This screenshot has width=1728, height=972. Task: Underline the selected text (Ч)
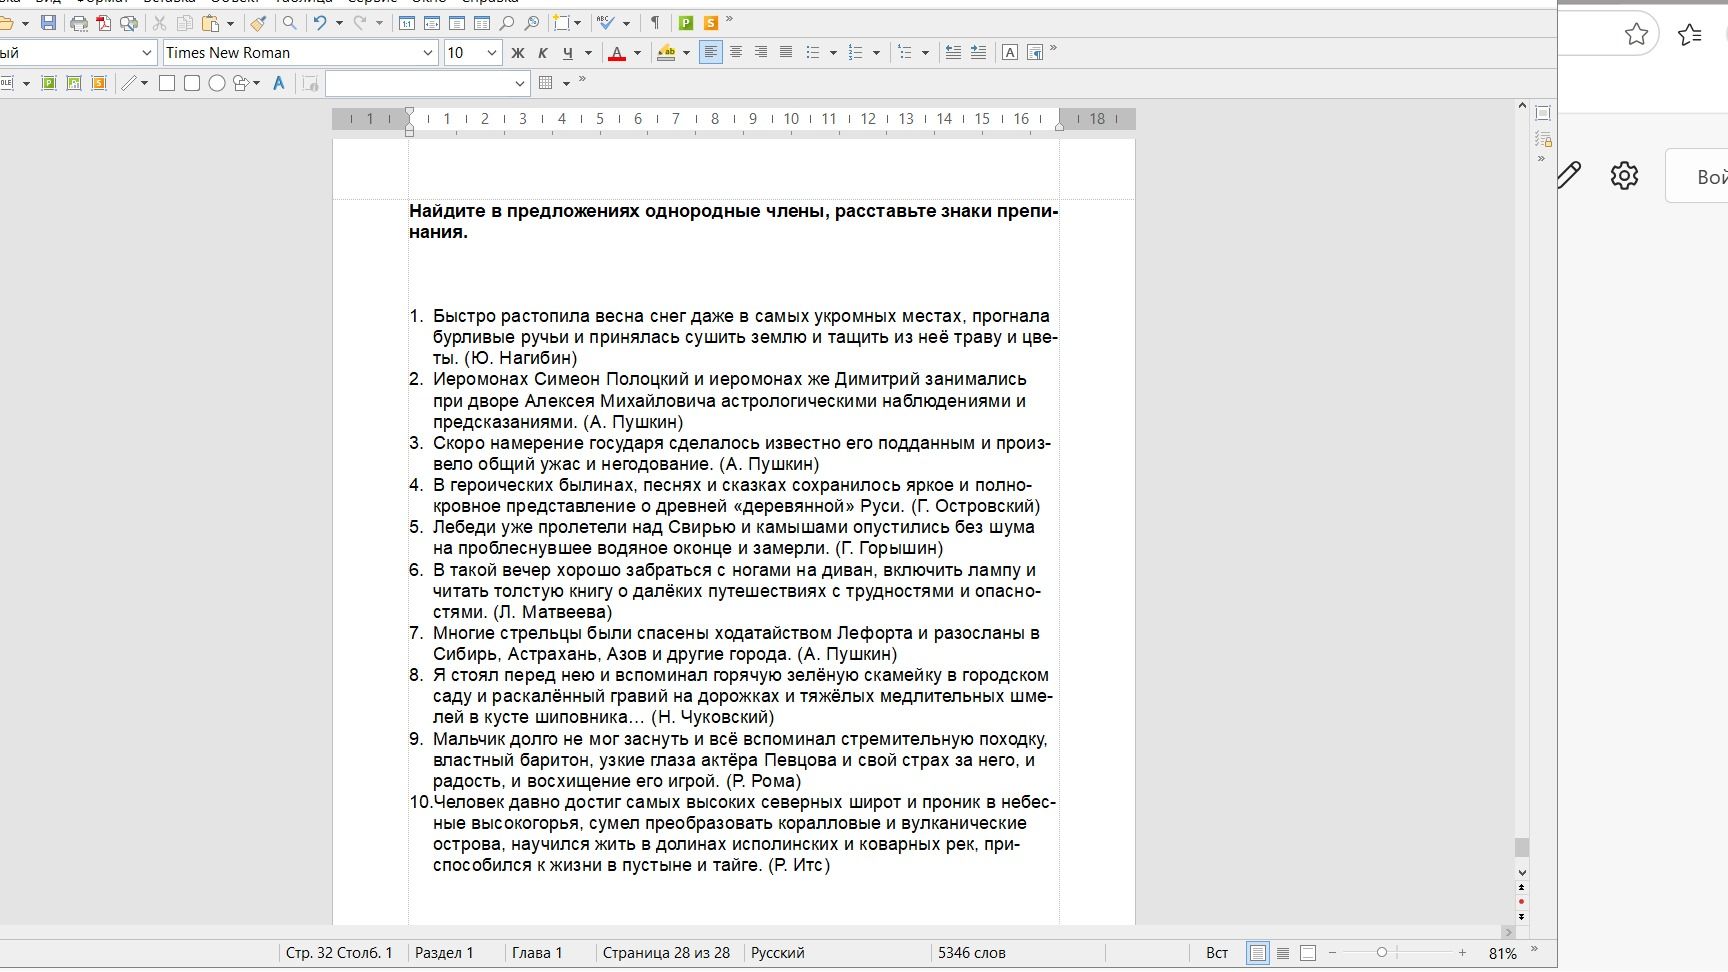(568, 53)
